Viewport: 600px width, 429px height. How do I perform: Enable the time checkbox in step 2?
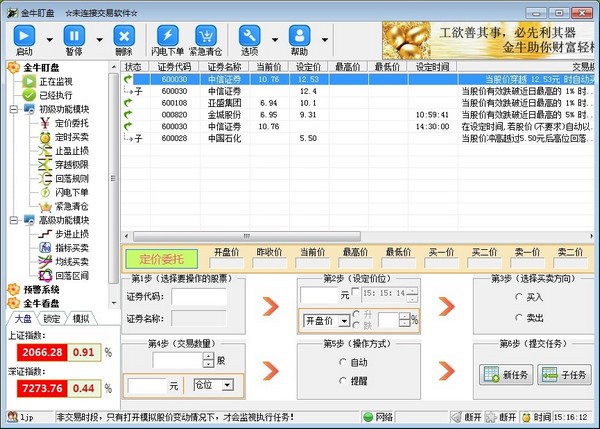pos(354,292)
